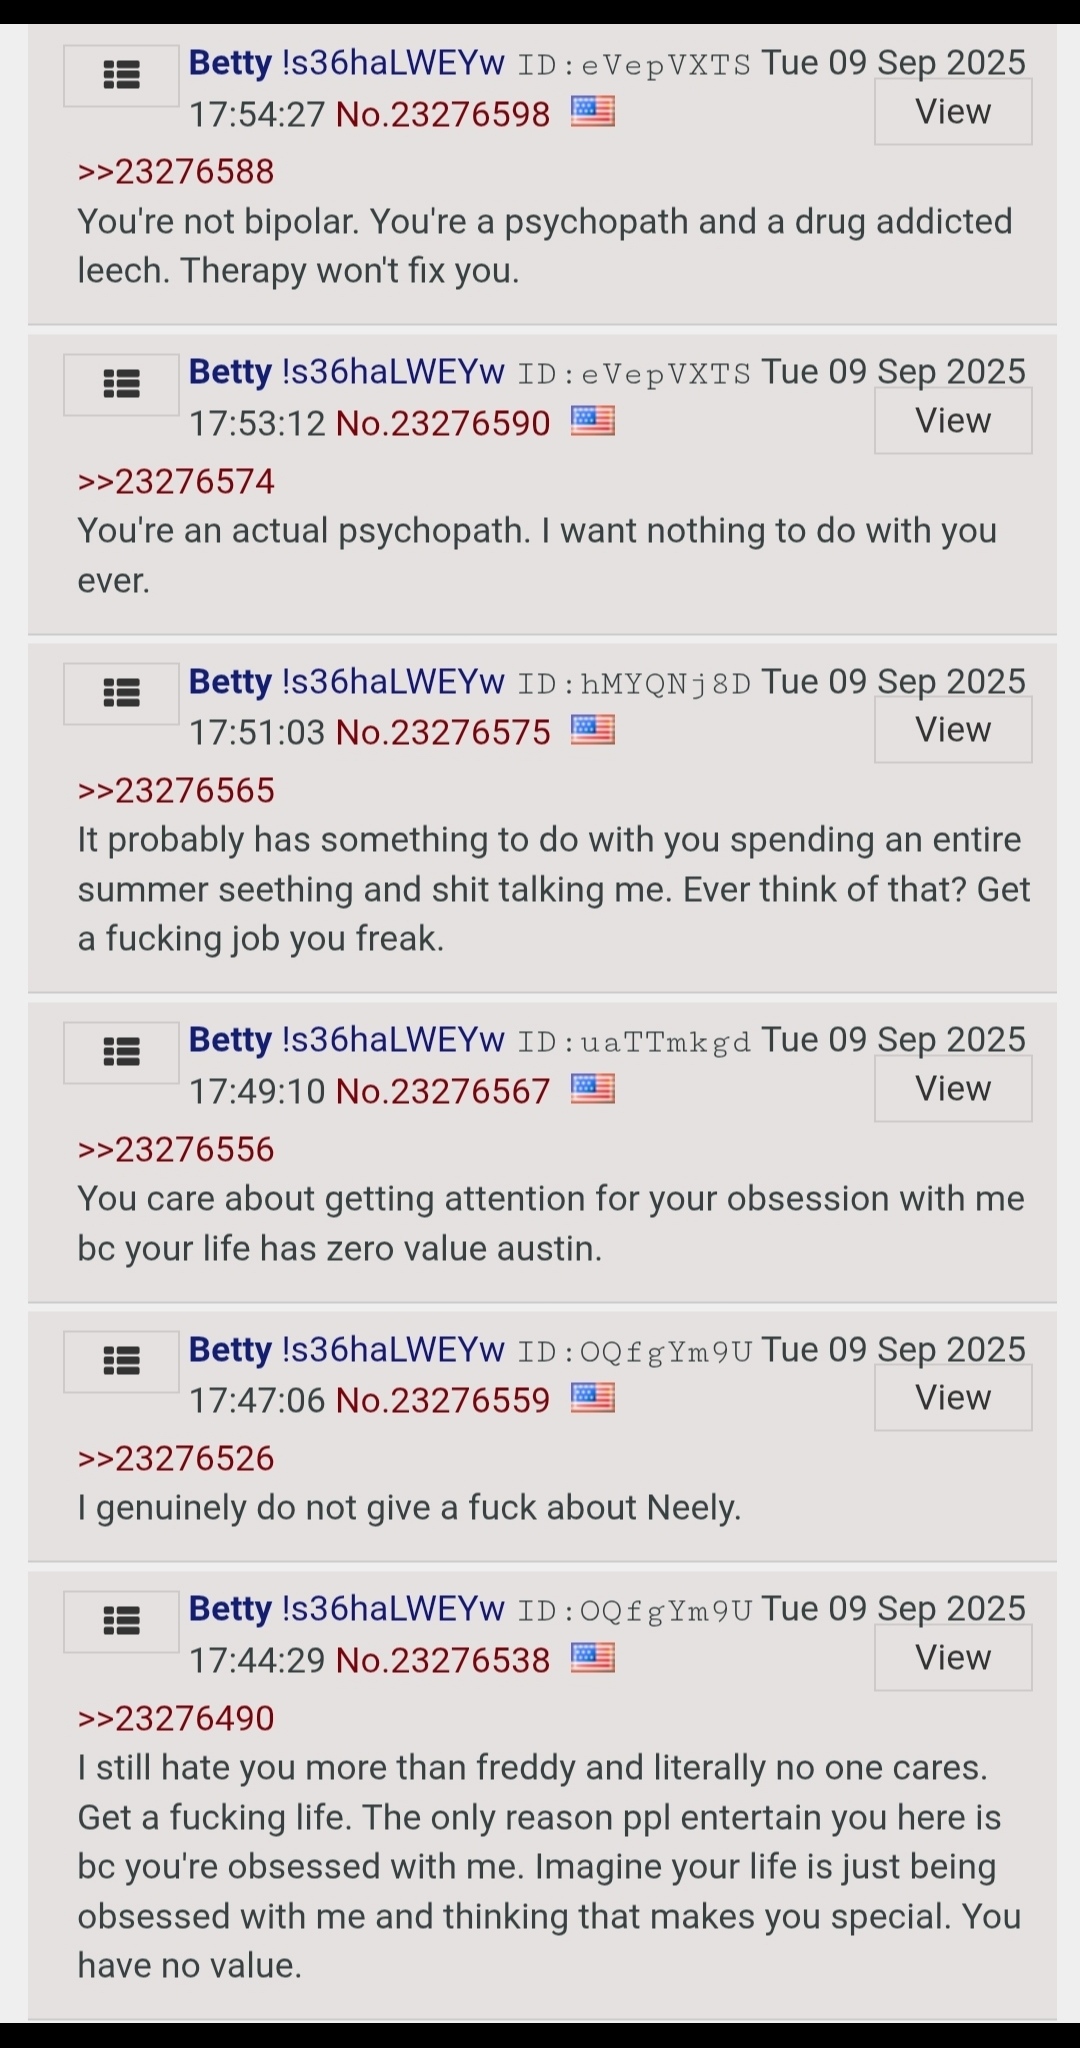Click View button on post No.23276575

tap(953, 730)
